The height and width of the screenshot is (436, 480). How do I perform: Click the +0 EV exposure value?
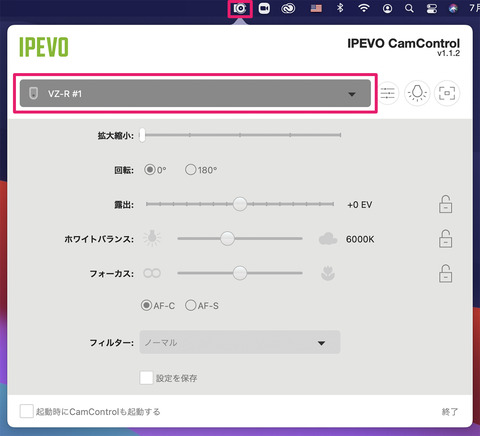click(360, 205)
